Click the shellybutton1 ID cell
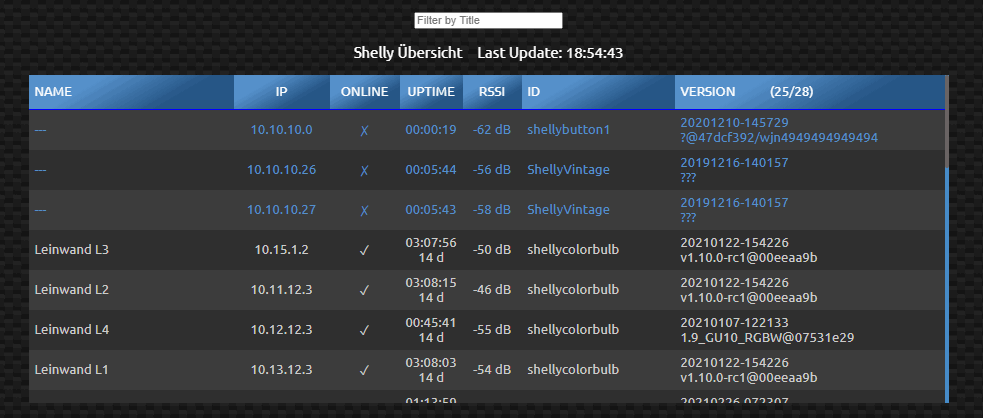This screenshot has width=983, height=418. click(x=598, y=130)
